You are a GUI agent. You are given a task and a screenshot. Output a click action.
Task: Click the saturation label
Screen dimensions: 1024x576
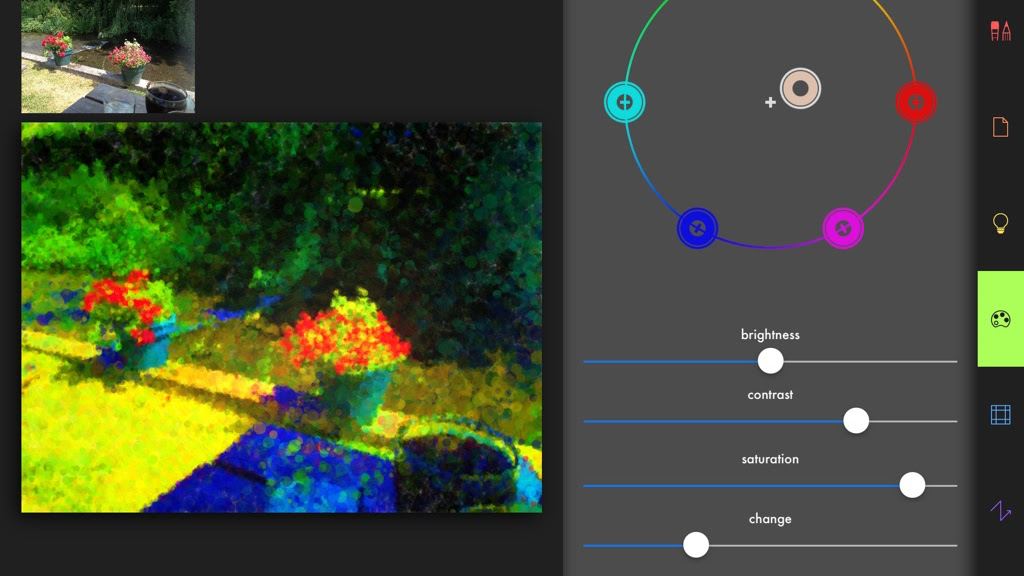[770, 459]
